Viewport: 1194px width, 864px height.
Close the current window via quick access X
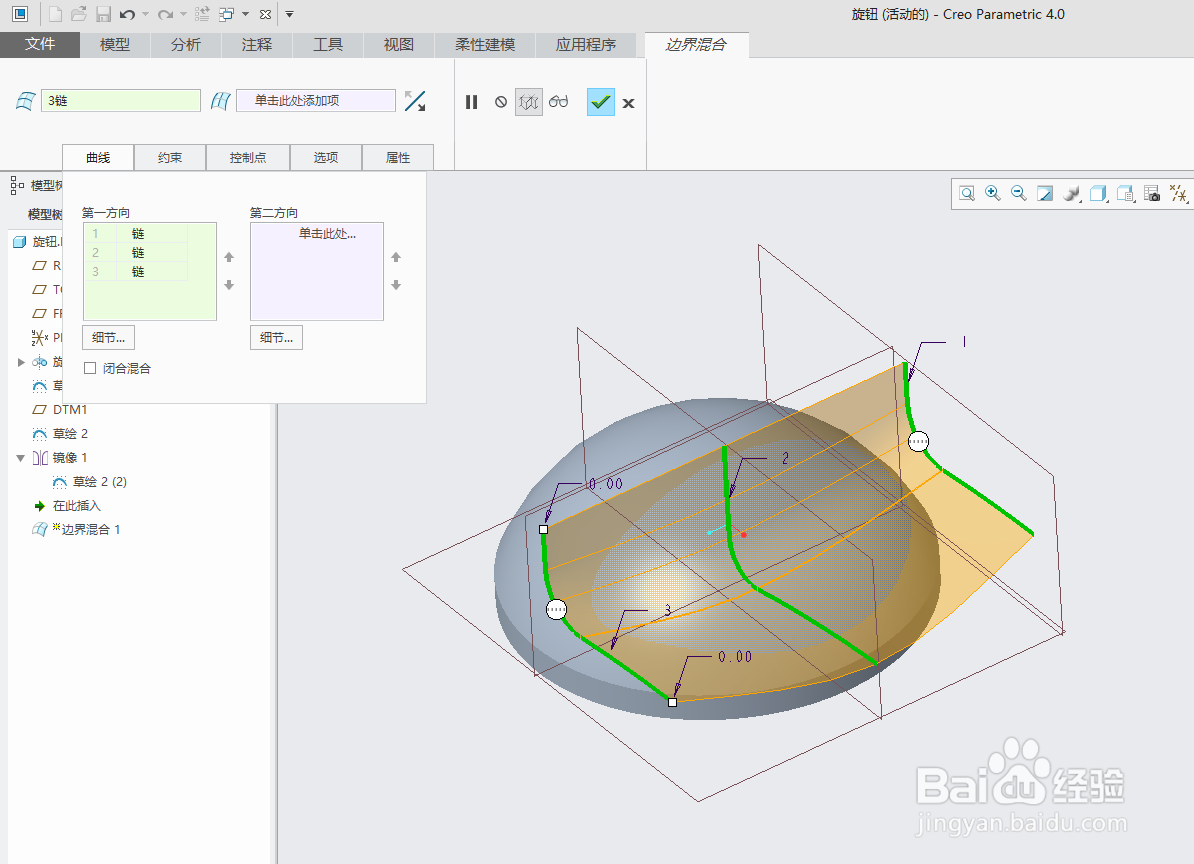(x=265, y=14)
